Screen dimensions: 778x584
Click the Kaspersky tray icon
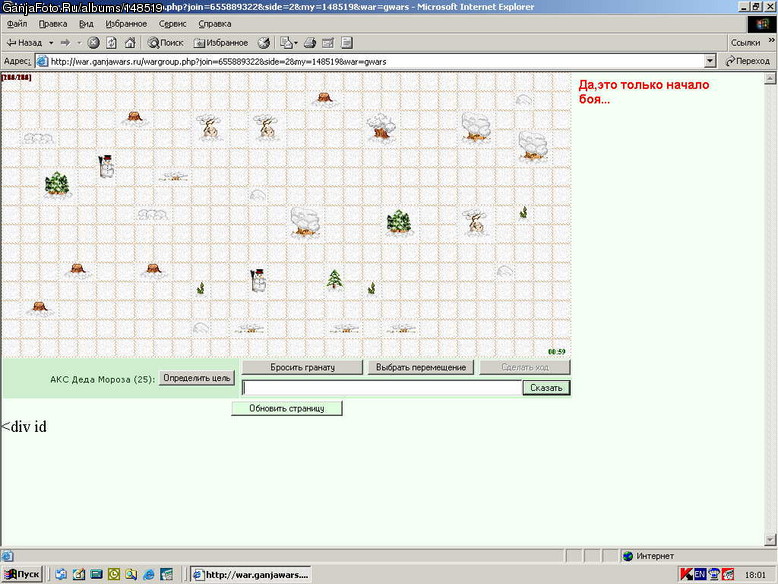pos(686,575)
